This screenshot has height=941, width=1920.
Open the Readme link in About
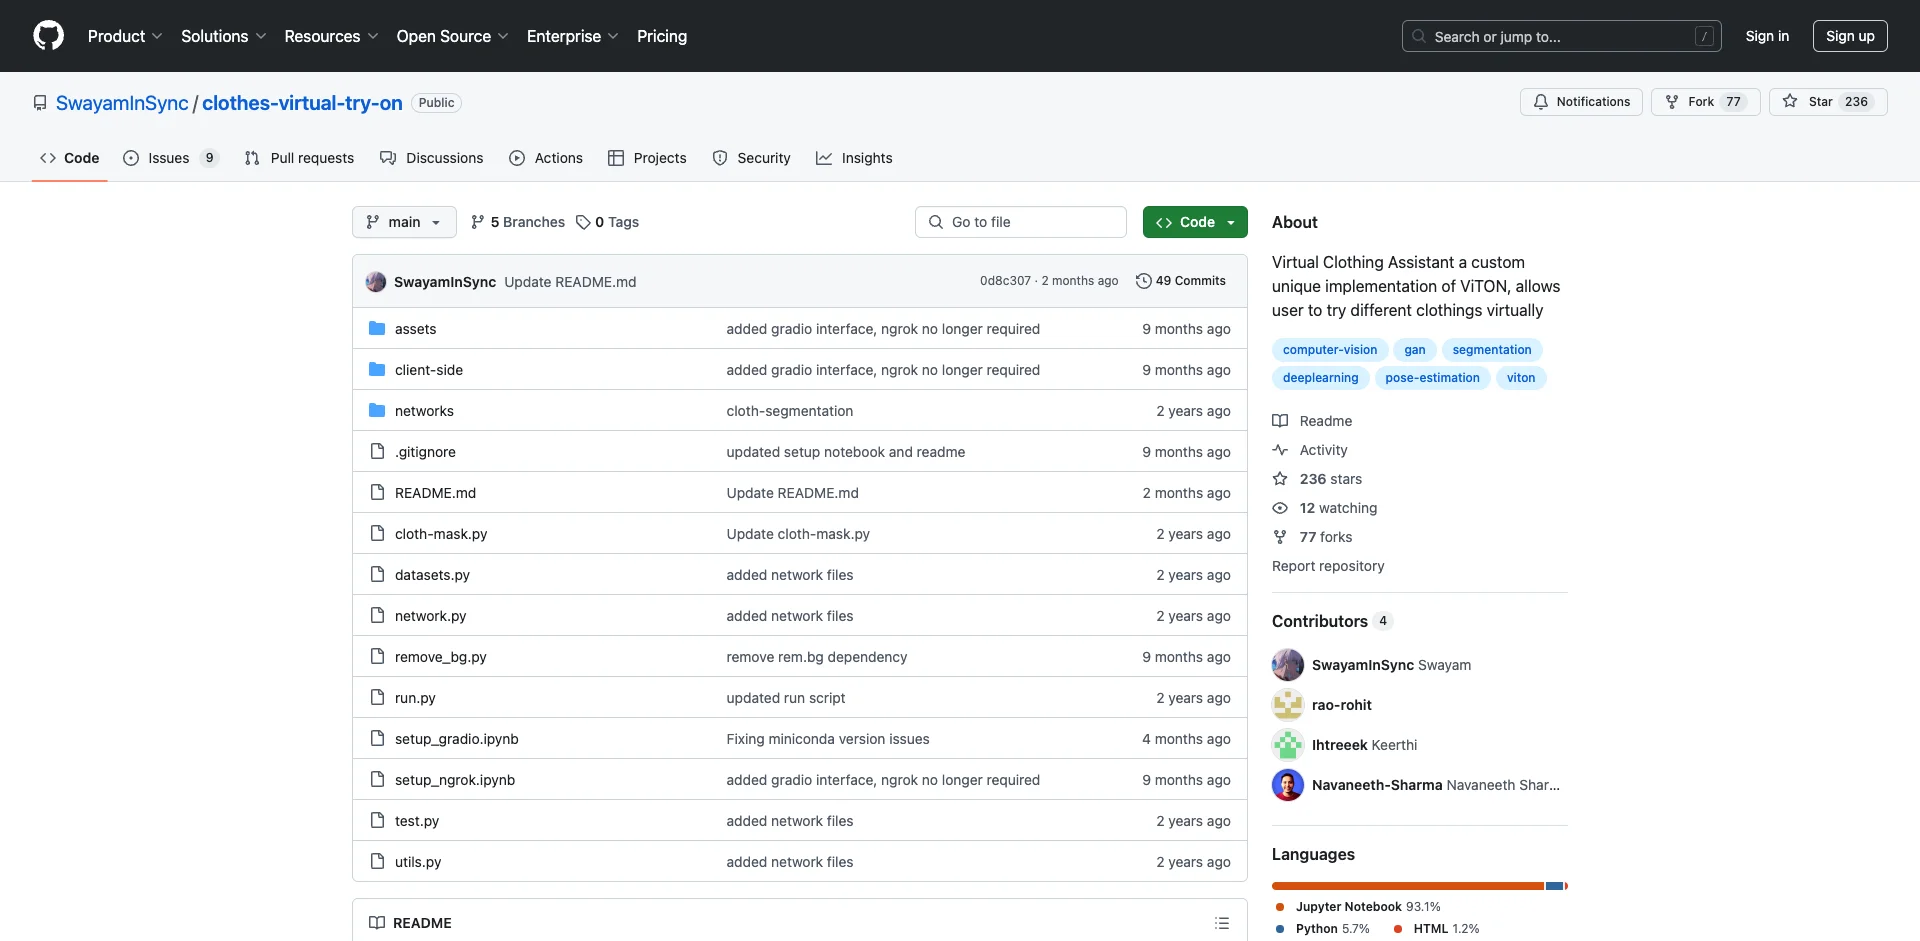tap(1312, 421)
